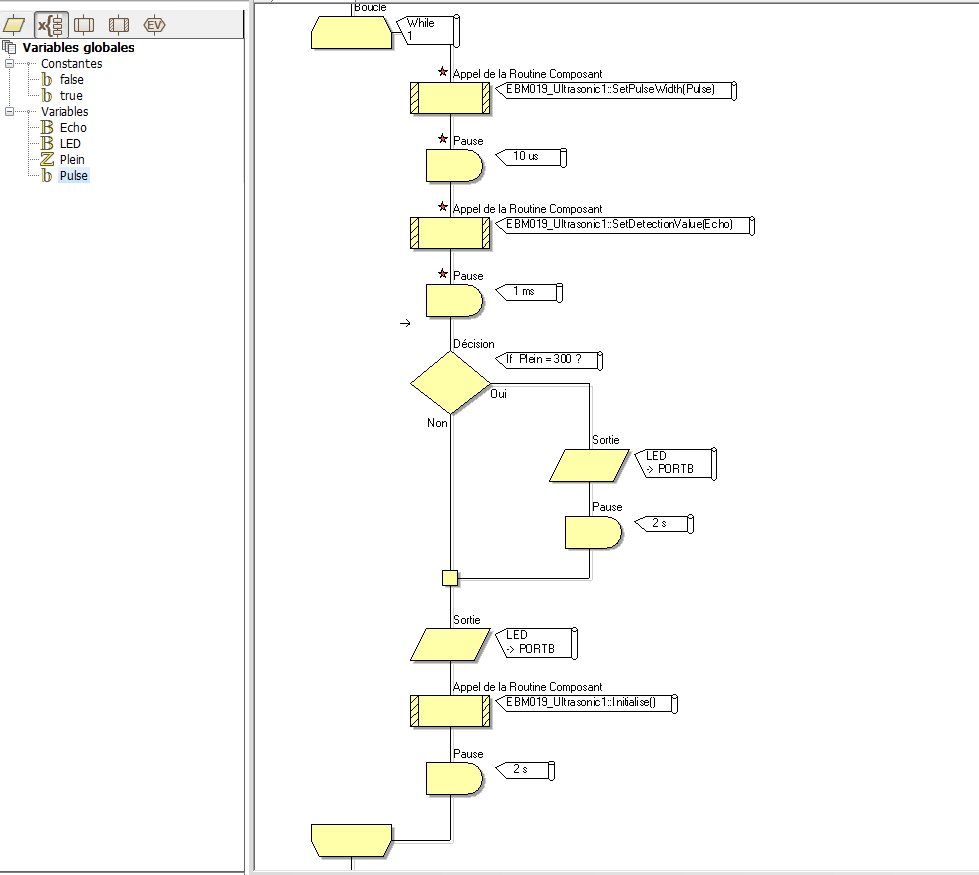The width and height of the screenshot is (979, 875).
Task: Select the Pulse variable
Action: tap(74, 175)
